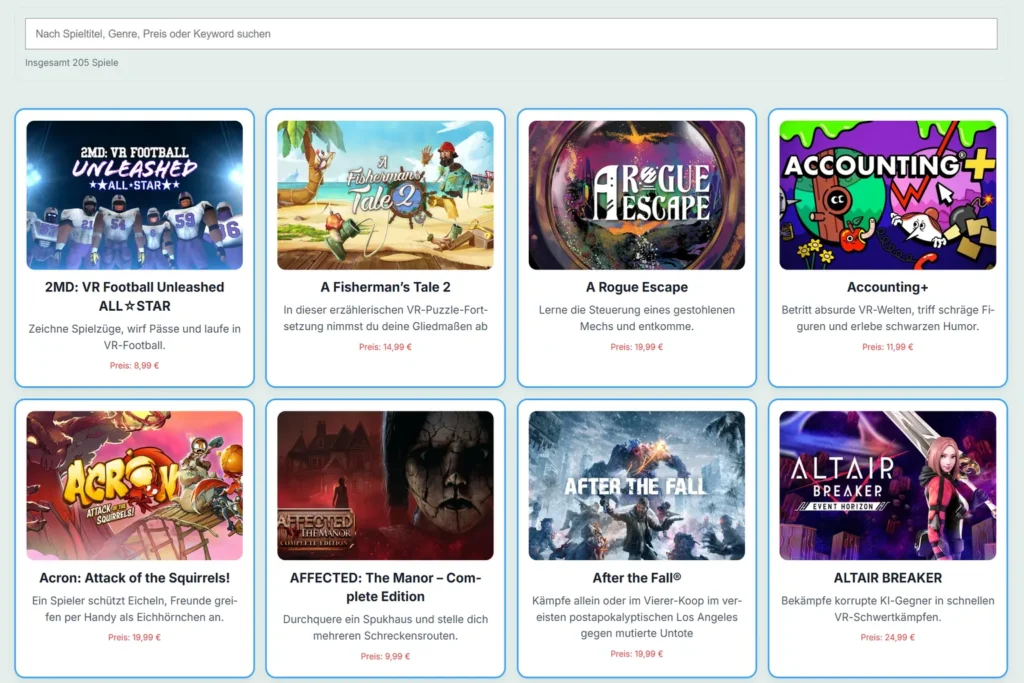Click the price 14,99 € for Fisherman's Tale 2
Viewport: 1024px width, 683px height.
pyautogui.click(x=385, y=347)
